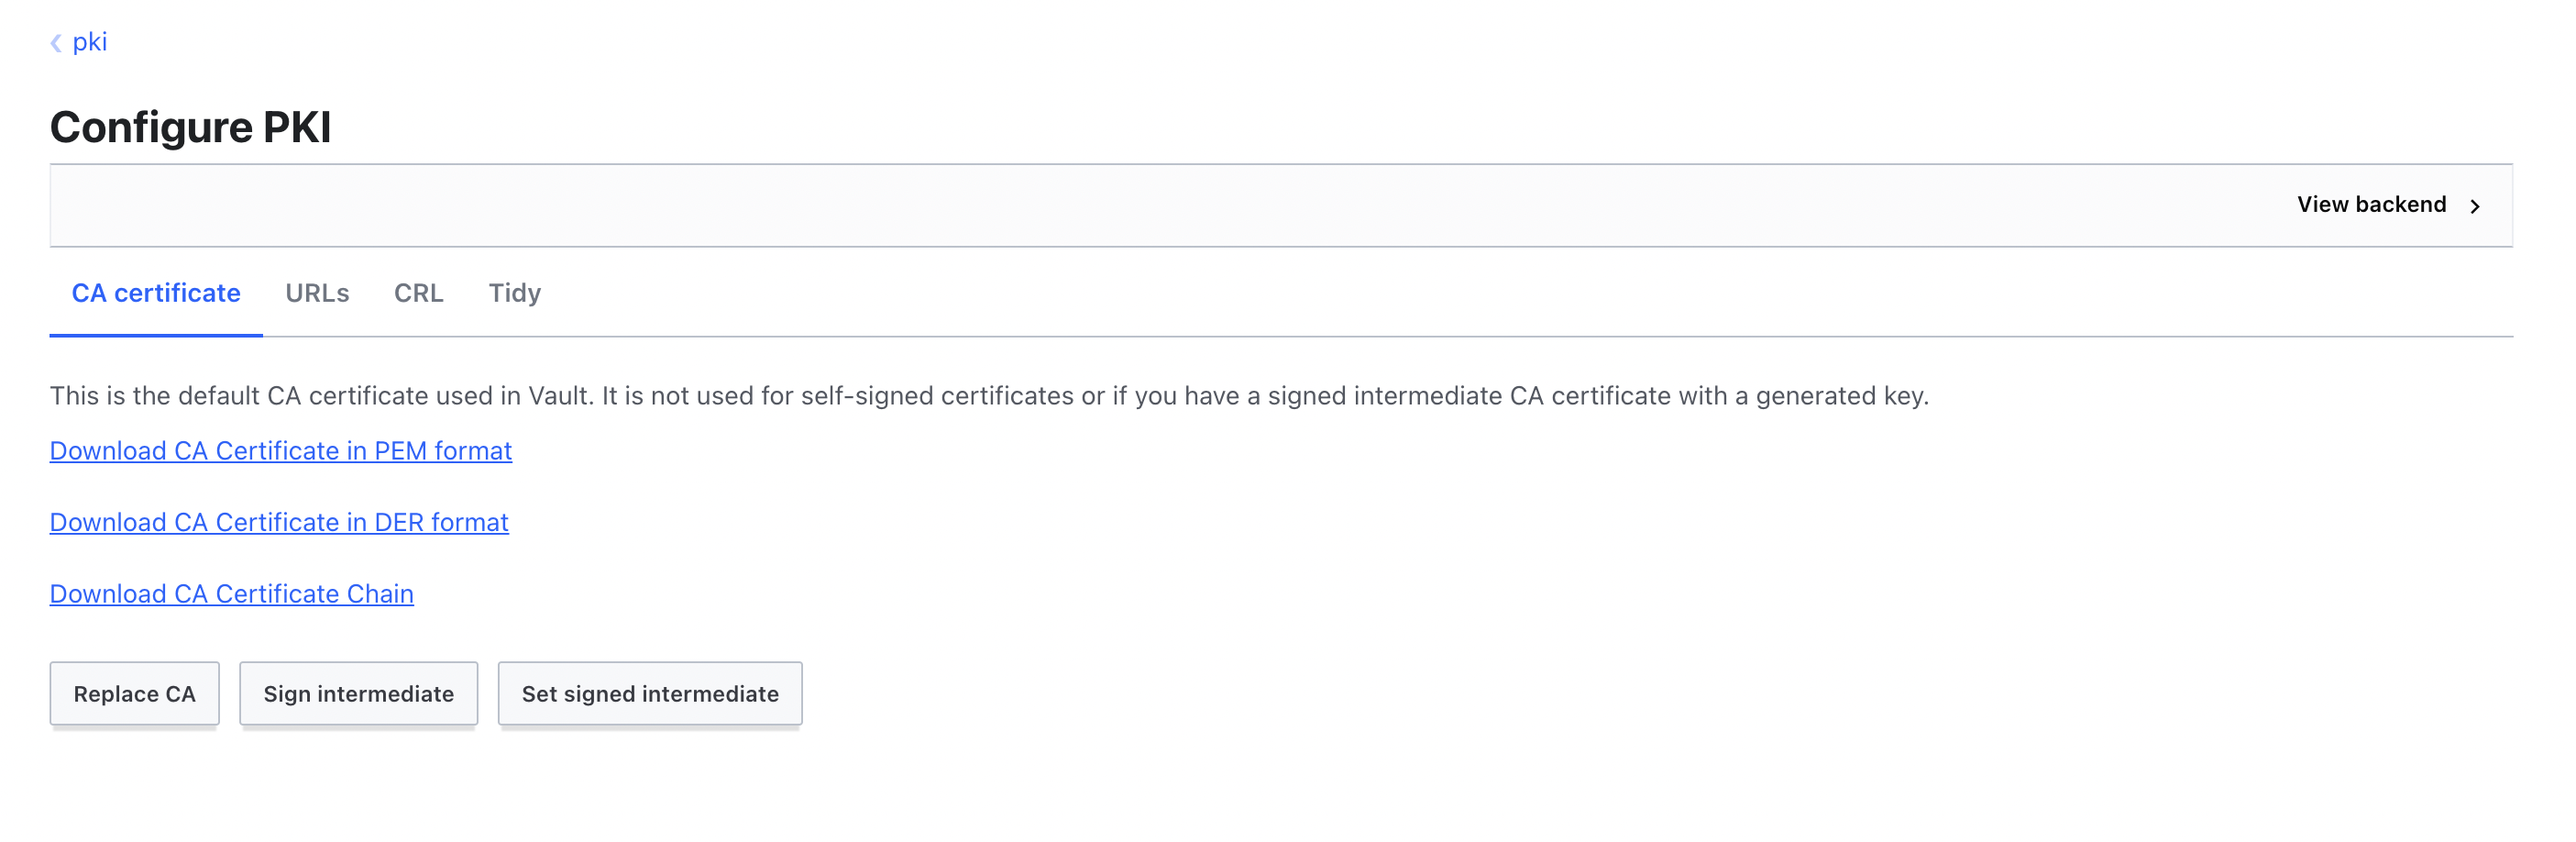2576x842 pixels.
Task: Click the arrow icon after View backend
Action: [x=2475, y=206]
